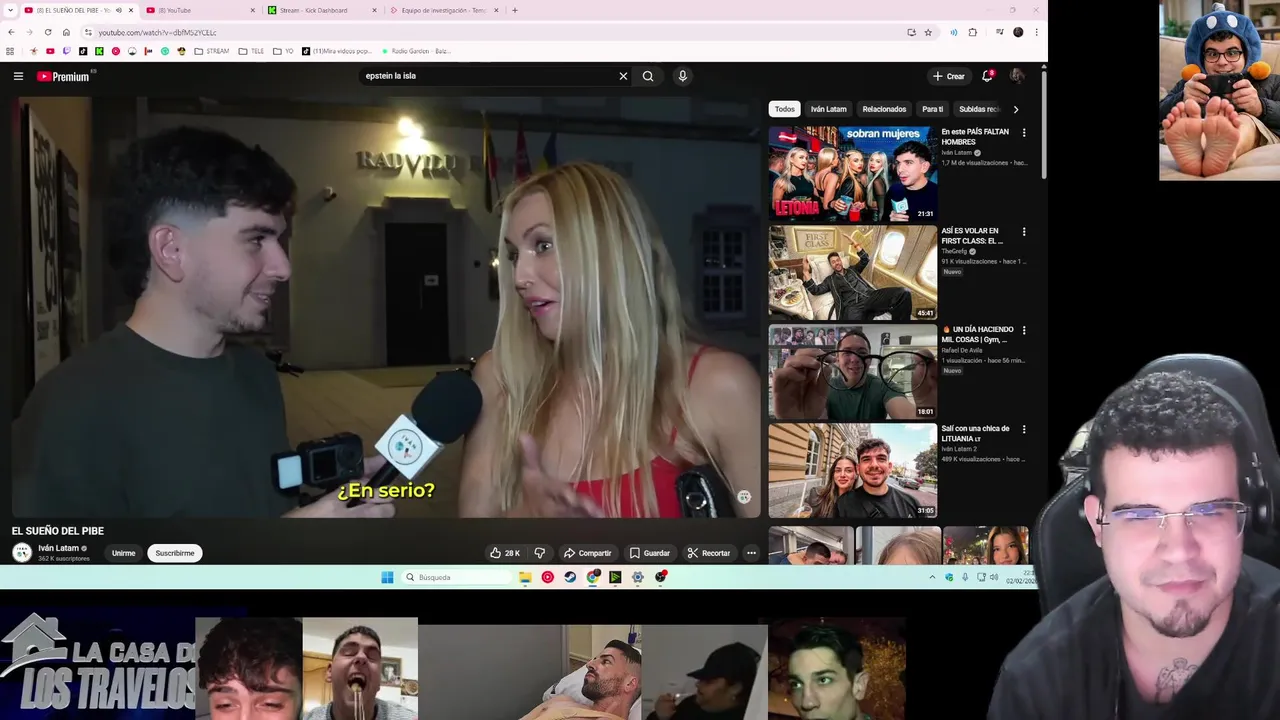Viewport: 1280px width, 720px height.
Task: Reload the page with the refresh icon
Action: [x=48, y=32]
